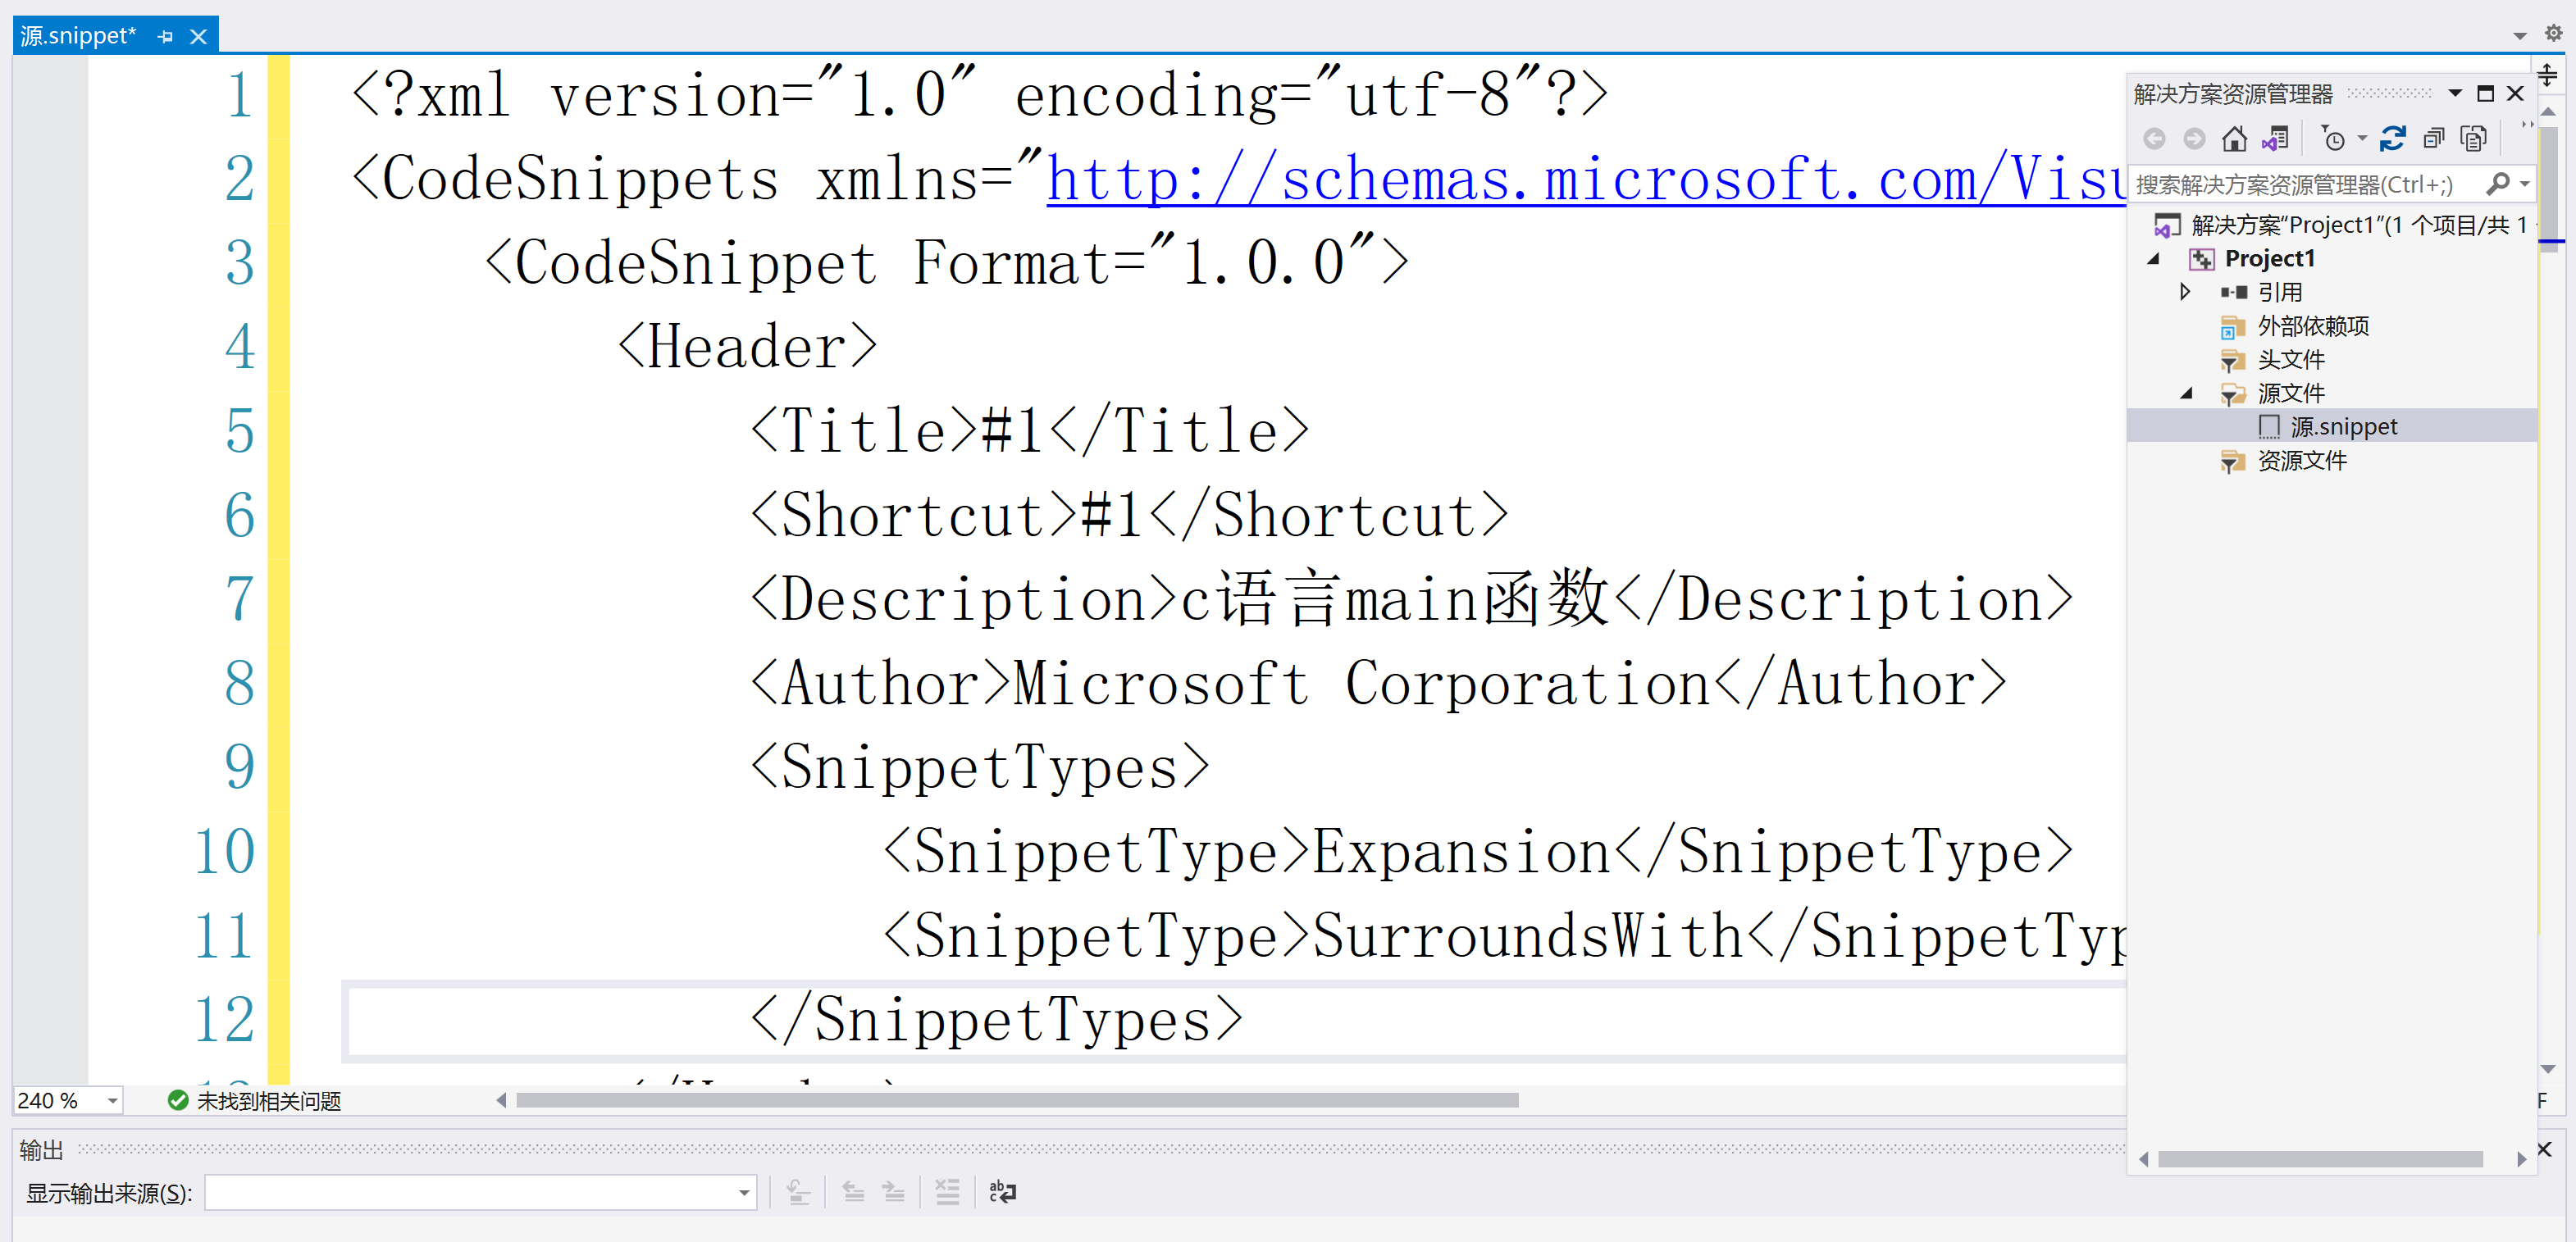Click the Solution Explorer Home icon

2234,138
